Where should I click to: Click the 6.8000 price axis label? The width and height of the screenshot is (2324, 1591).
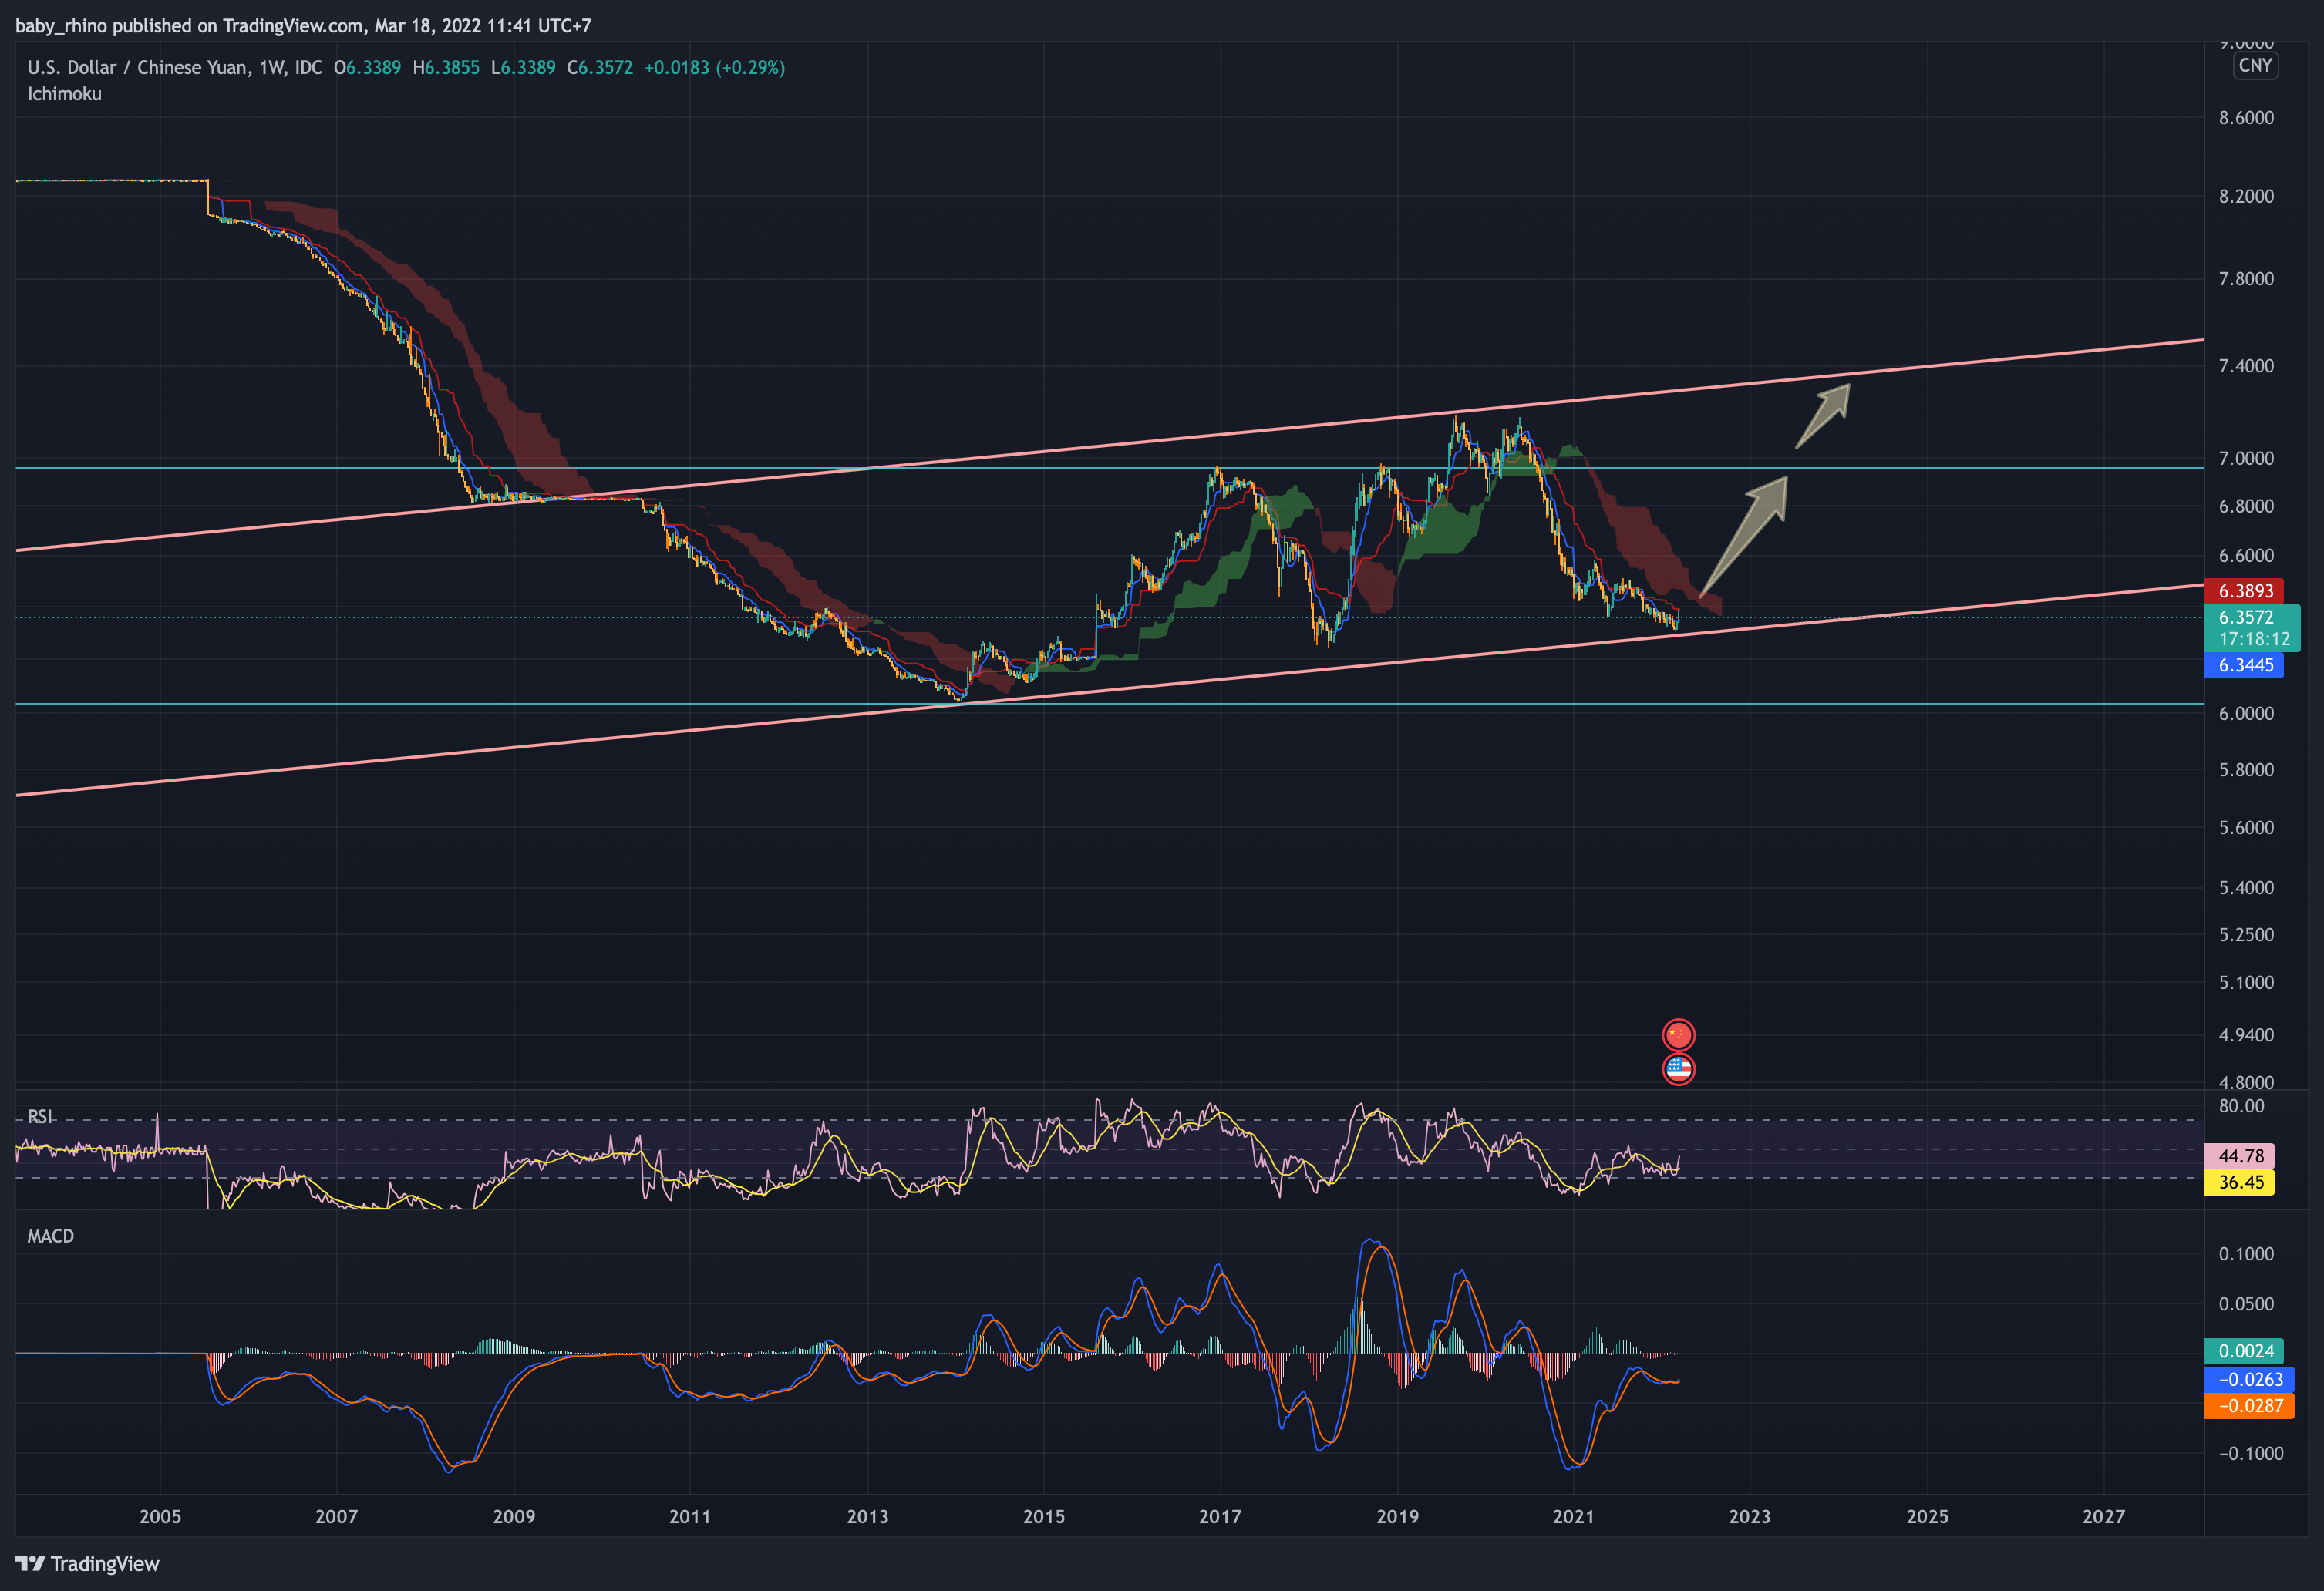pyautogui.click(x=2246, y=506)
